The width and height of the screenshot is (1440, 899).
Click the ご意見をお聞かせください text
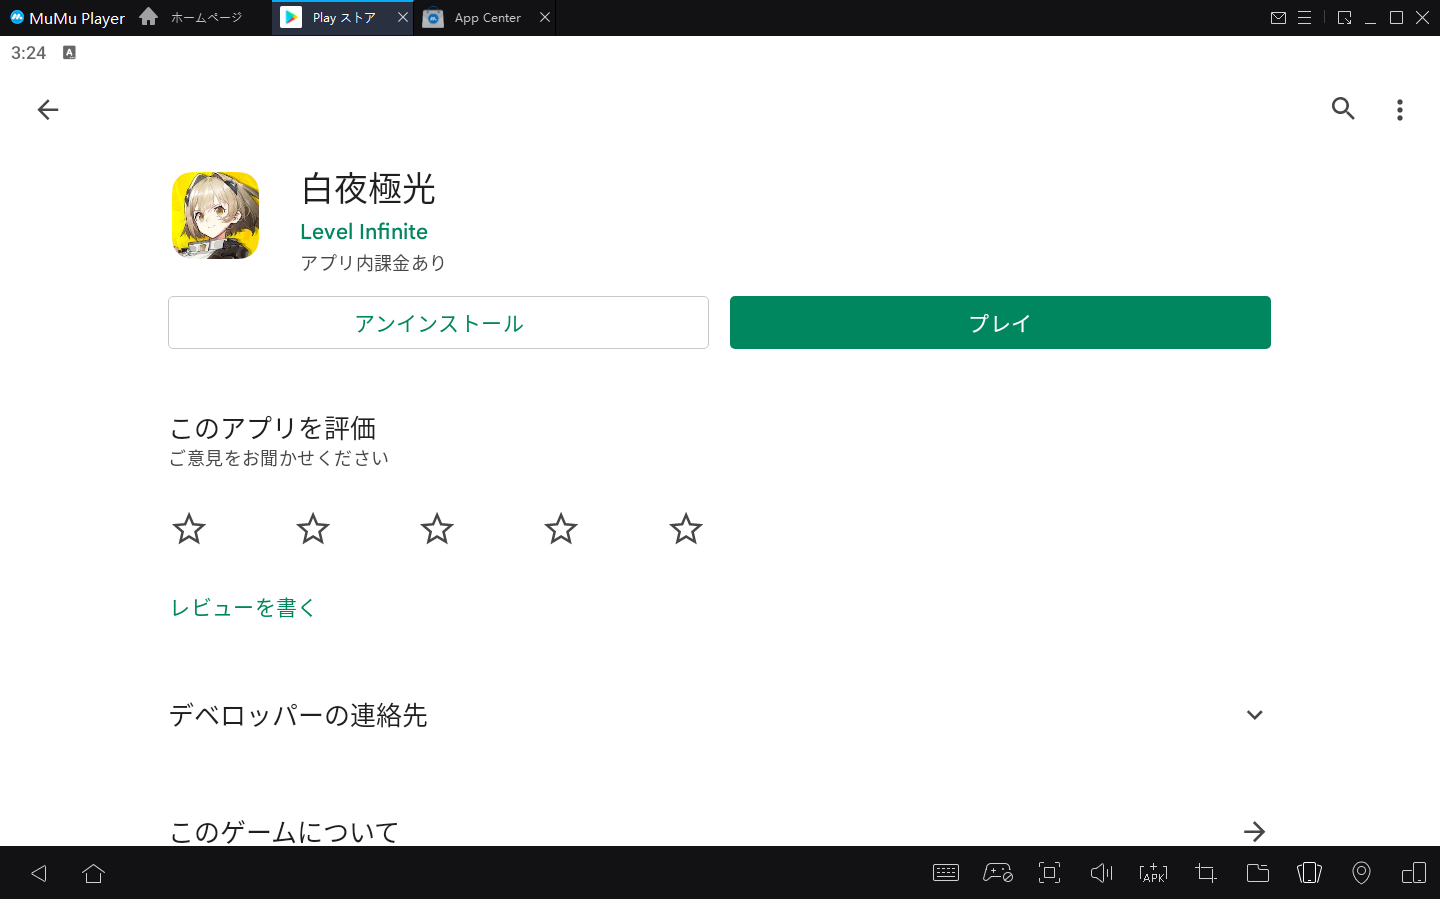pyautogui.click(x=279, y=458)
